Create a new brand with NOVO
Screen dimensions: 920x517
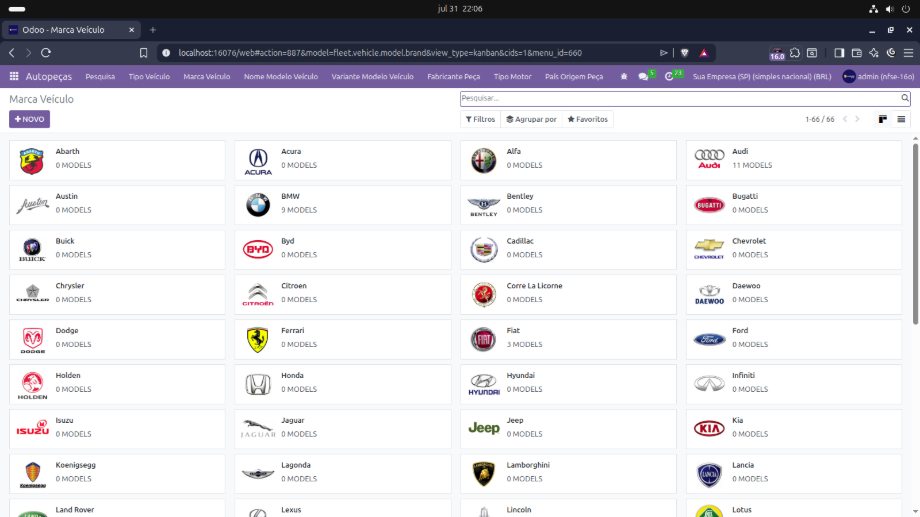(29, 119)
